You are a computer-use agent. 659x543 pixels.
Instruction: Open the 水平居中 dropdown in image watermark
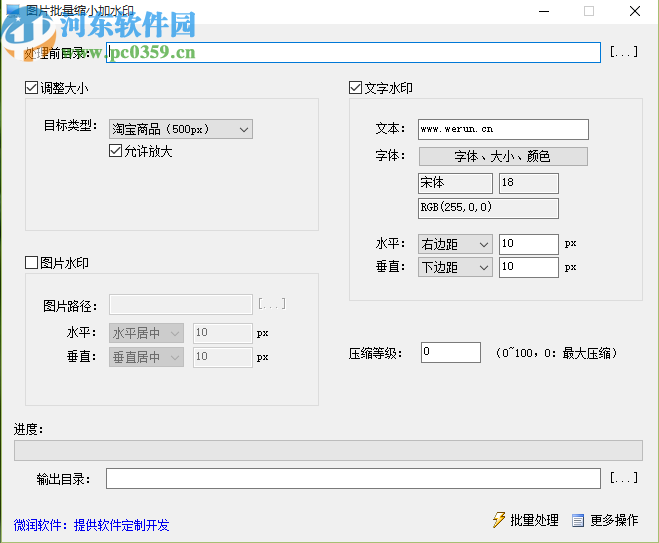pyautogui.click(x=146, y=333)
